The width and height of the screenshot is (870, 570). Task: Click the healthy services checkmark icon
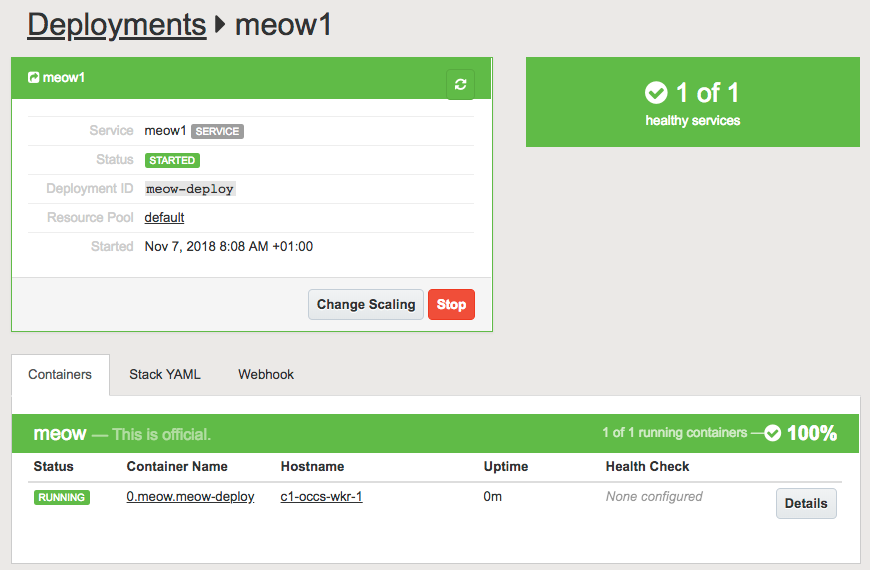[656, 93]
